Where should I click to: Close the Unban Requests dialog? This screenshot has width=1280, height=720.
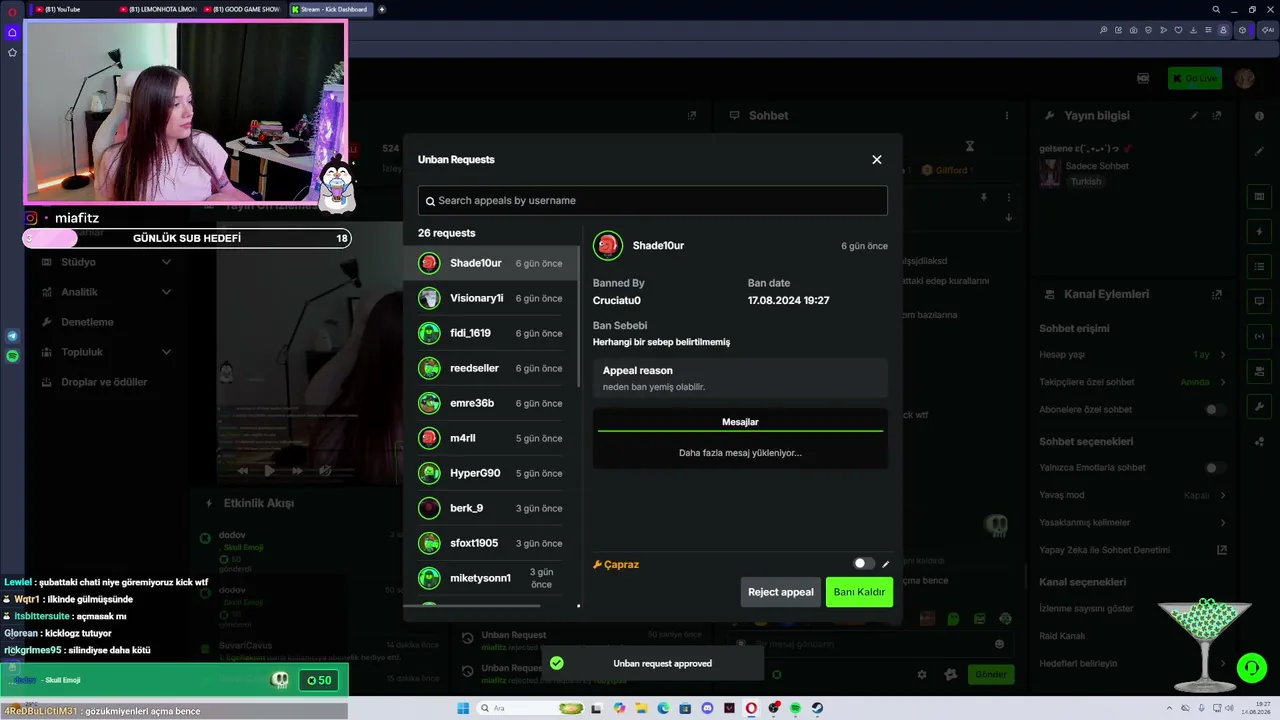point(877,160)
